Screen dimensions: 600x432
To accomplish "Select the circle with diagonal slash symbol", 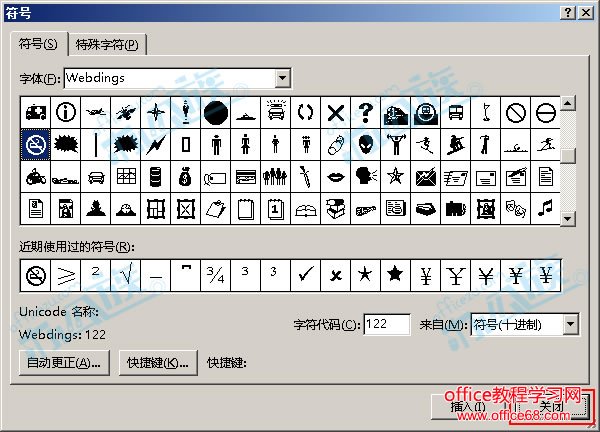I will pyautogui.click(x=516, y=112).
